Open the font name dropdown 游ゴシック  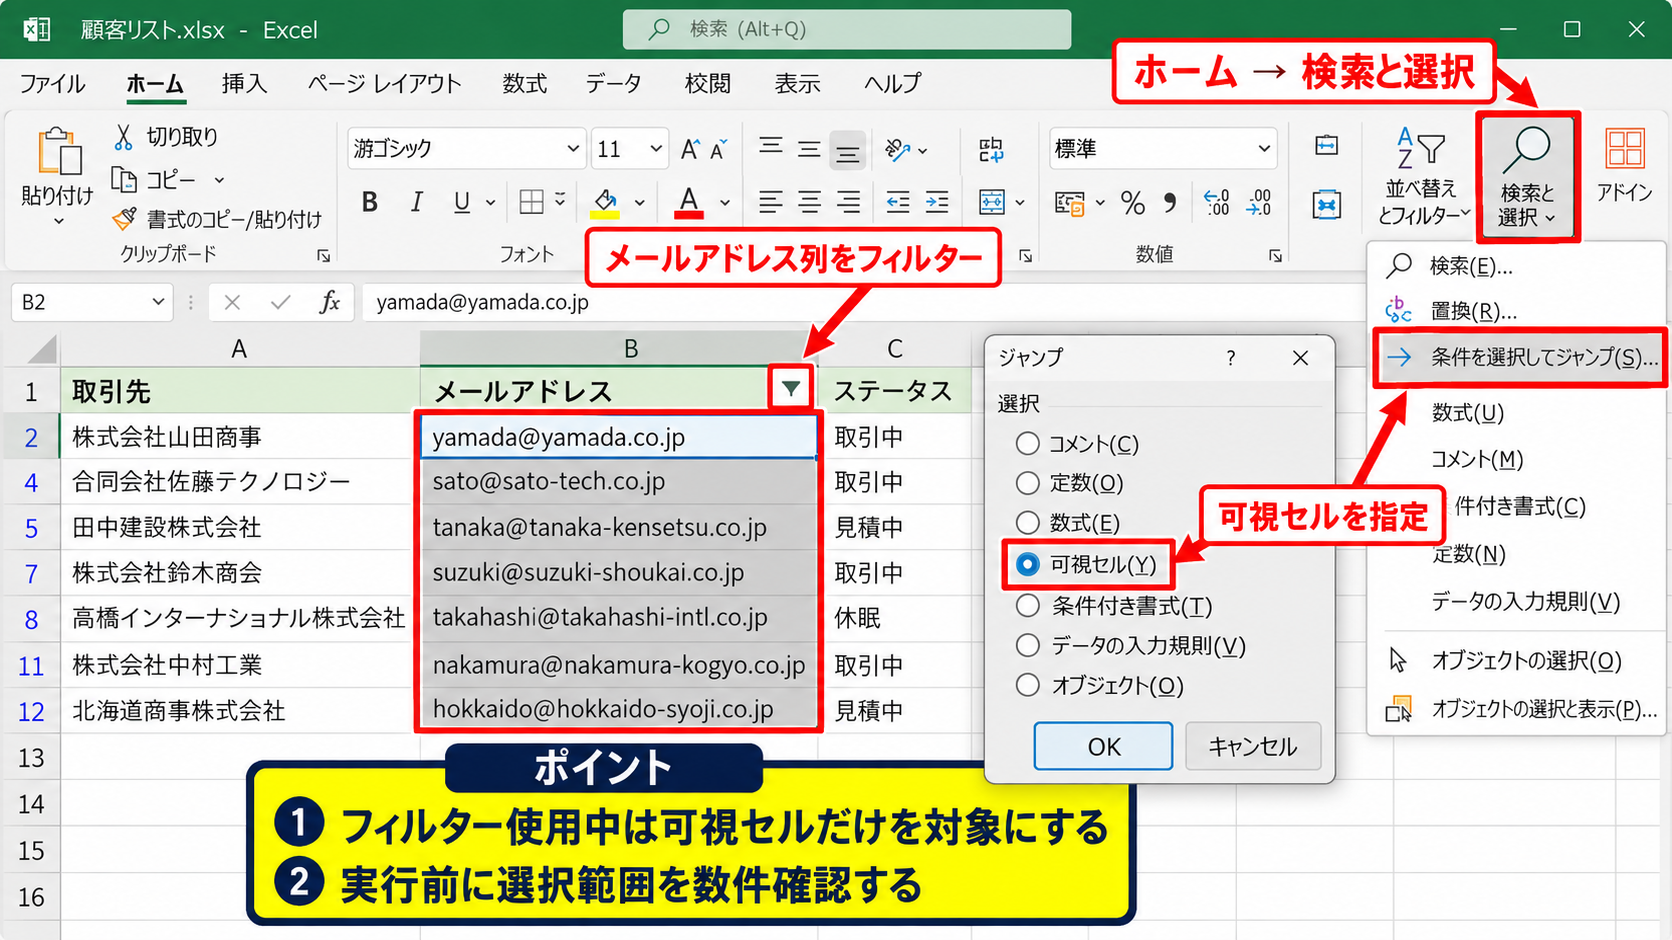pos(573,149)
